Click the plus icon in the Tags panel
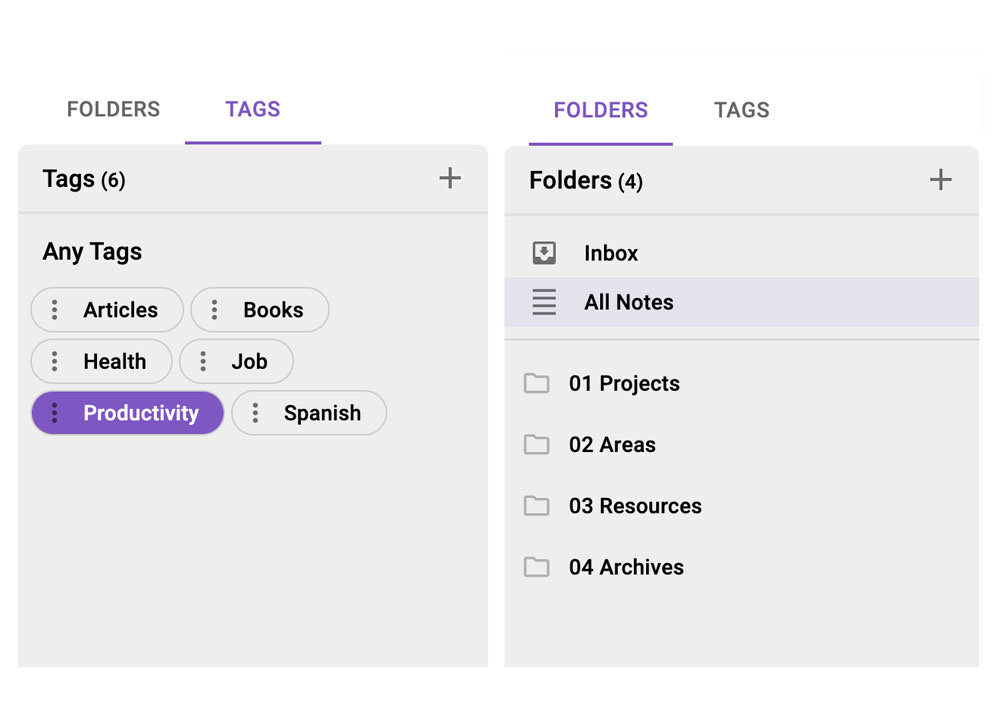Image resolution: width=1000 pixels, height=725 pixels. click(450, 178)
